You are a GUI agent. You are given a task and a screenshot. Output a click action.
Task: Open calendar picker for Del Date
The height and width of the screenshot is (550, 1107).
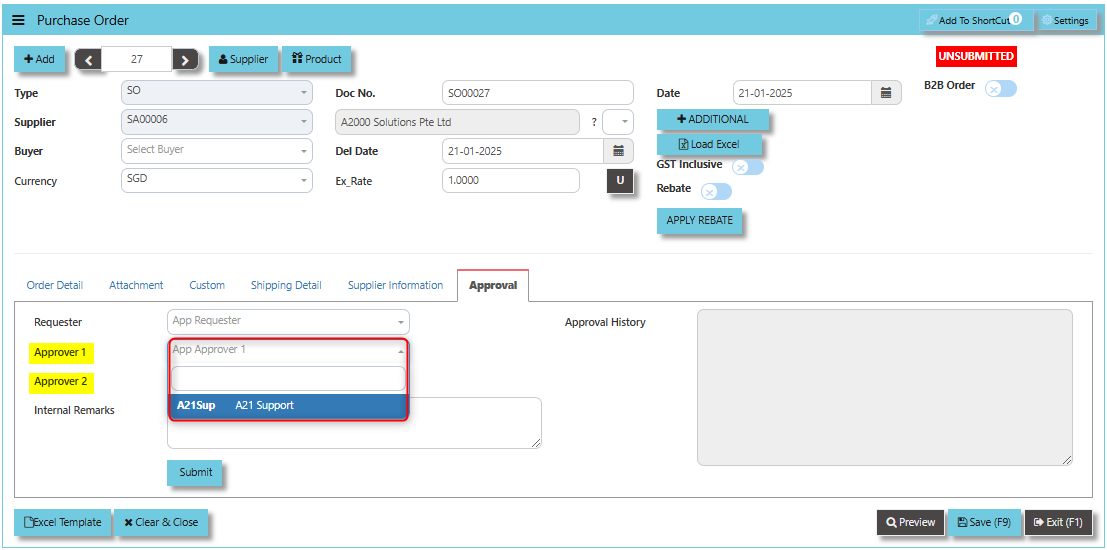point(618,151)
